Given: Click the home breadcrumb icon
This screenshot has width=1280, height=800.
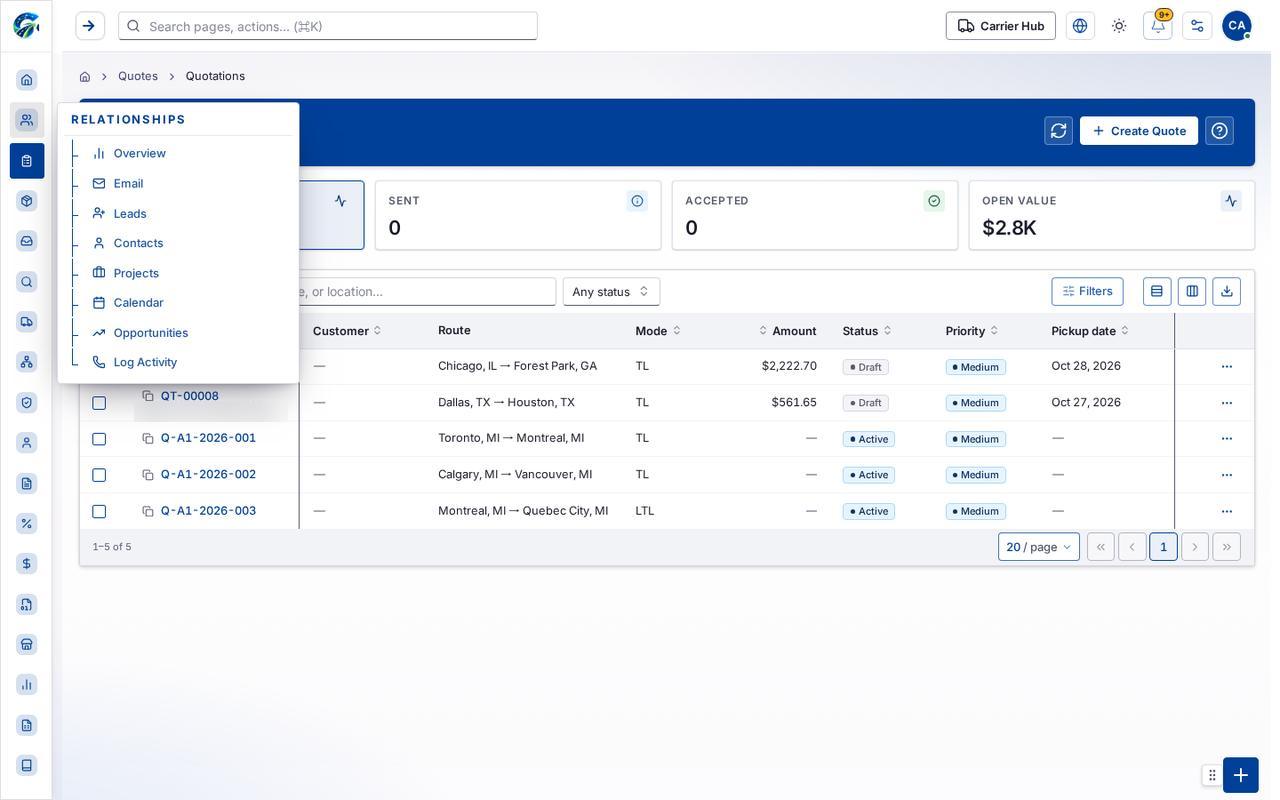Looking at the screenshot, I should tap(85, 77).
